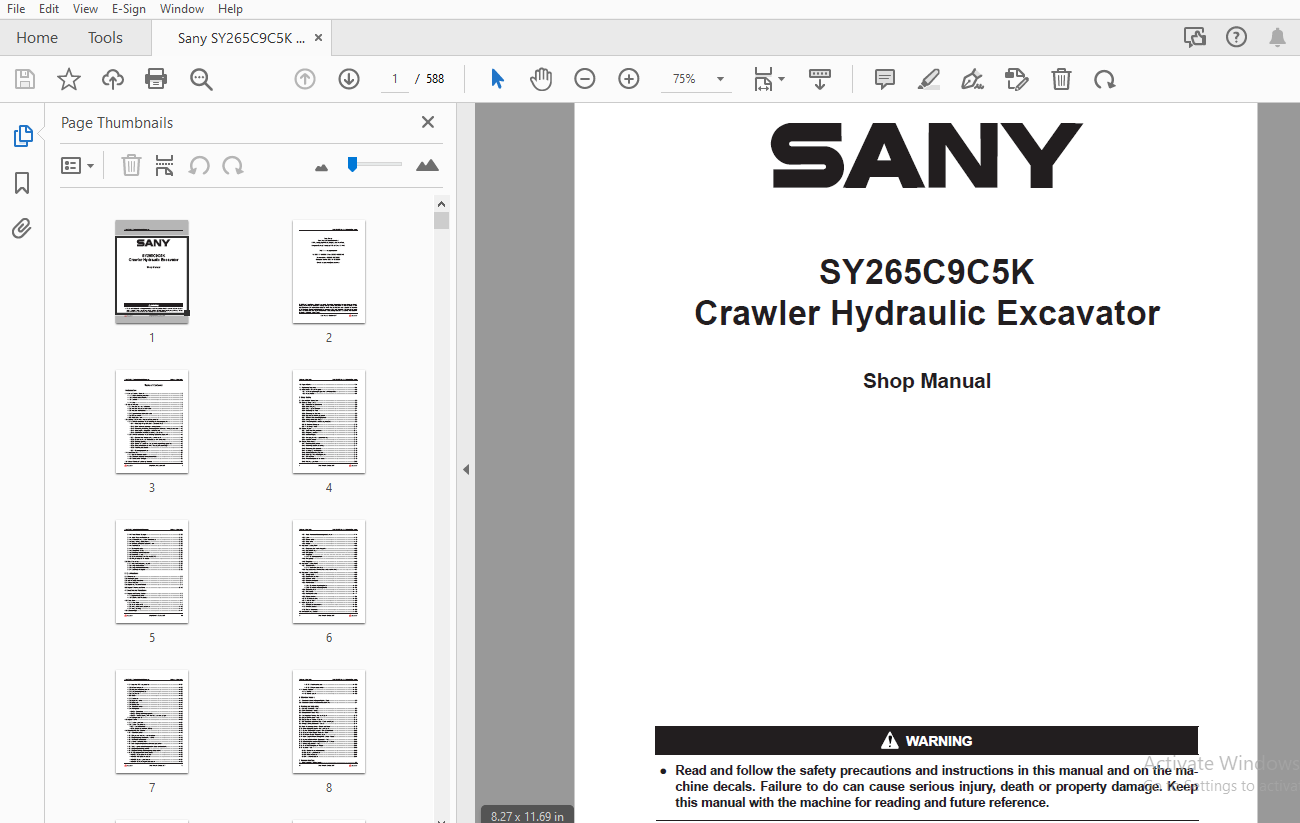Select the Sany SY265C9C5K document tab
The height and width of the screenshot is (823, 1300).
tap(241, 38)
